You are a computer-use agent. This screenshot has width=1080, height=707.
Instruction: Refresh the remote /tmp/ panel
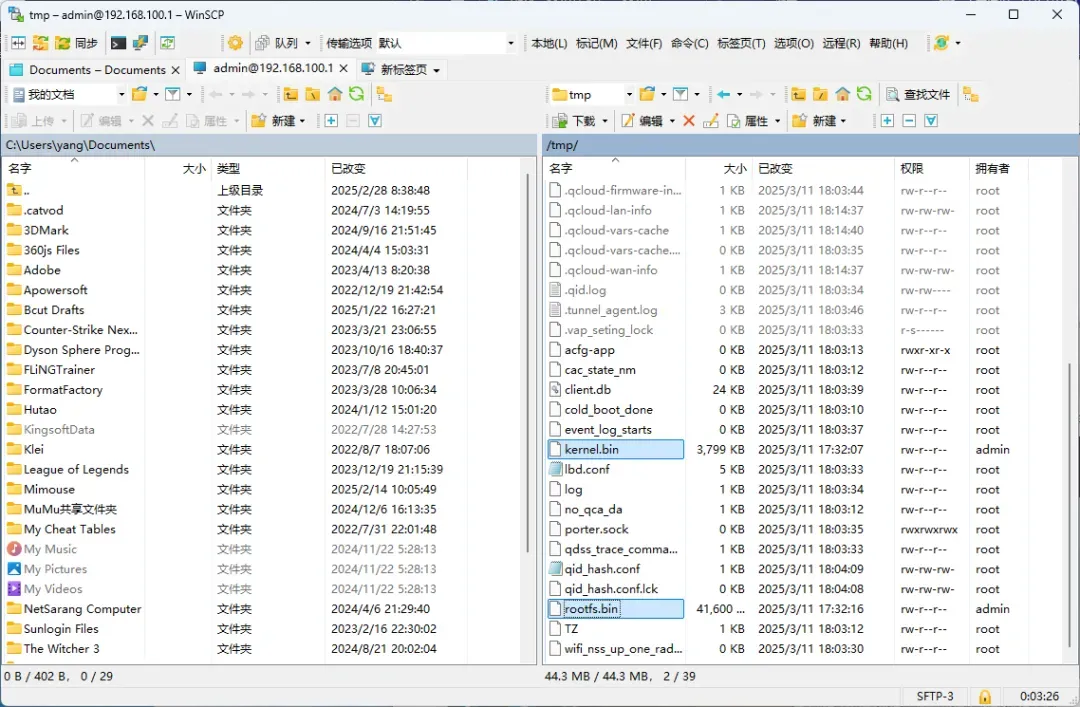pyautogui.click(x=864, y=94)
